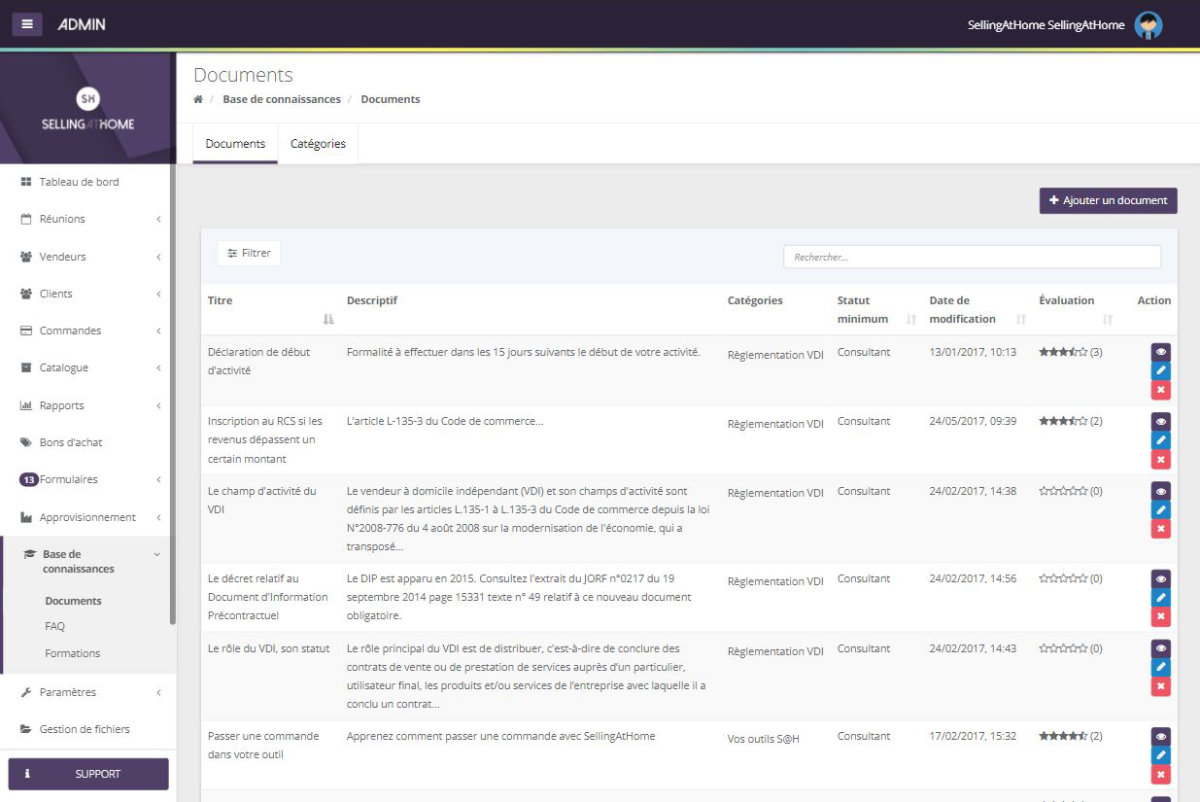This screenshot has width=1200, height=802.
Task: Open the Filtrer button
Action: click(x=249, y=253)
